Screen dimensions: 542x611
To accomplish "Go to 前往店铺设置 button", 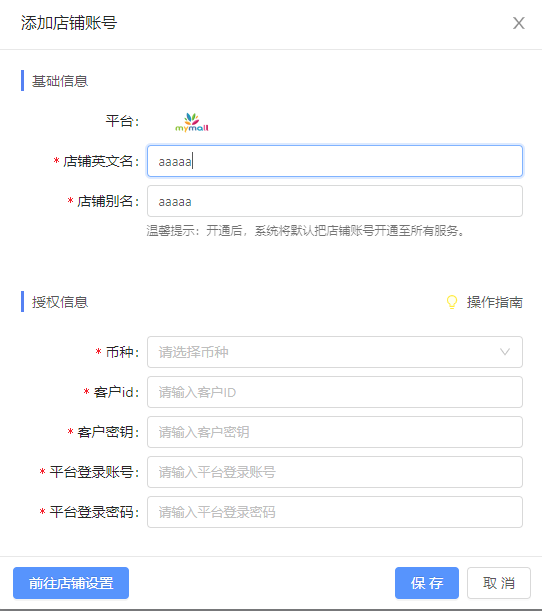I will coord(71,583).
